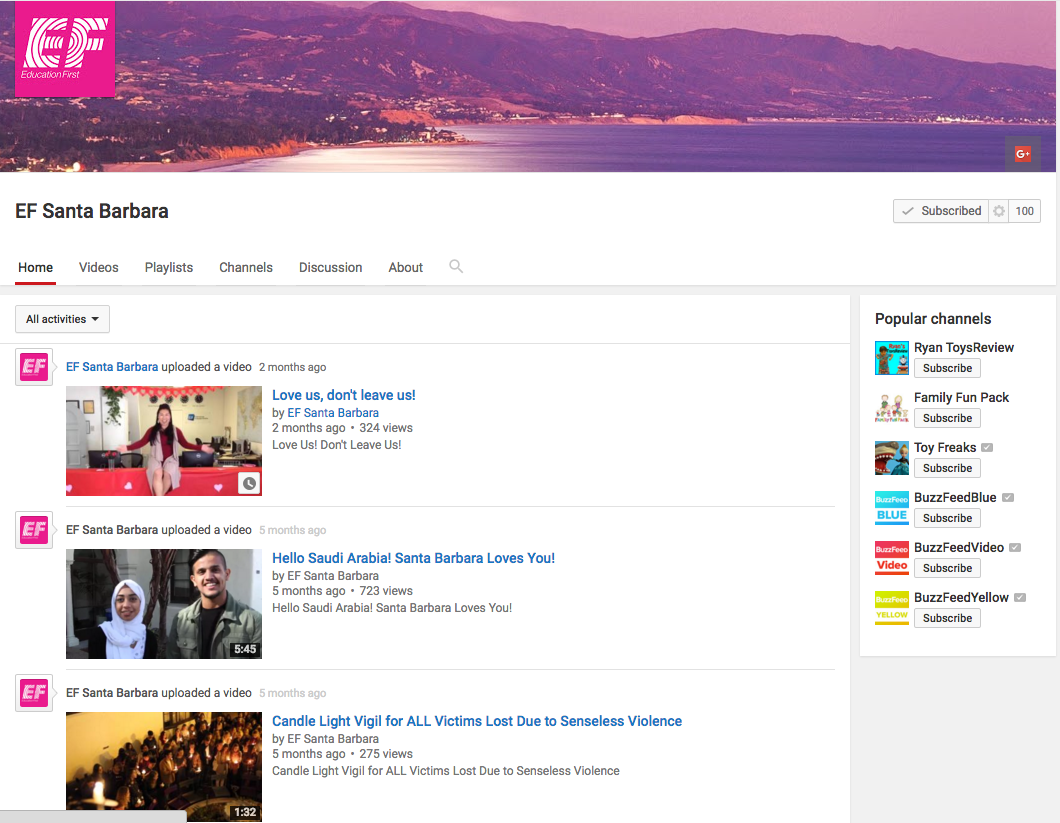
Task: Open BuzzFeedYellow channel avatar
Action: click(892, 608)
